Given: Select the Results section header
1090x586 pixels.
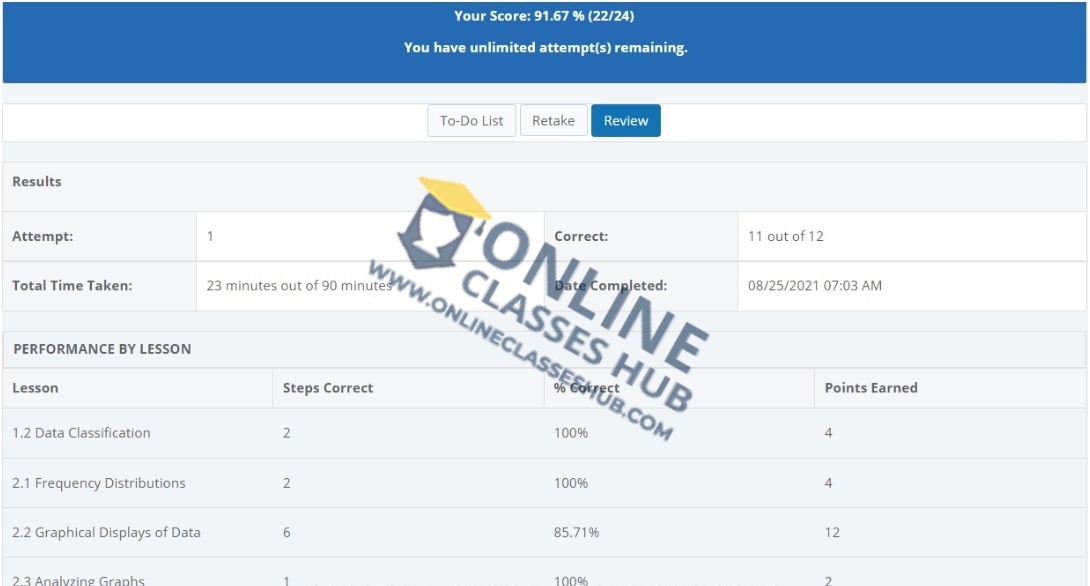Looking at the screenshot, I should [37, 182].
